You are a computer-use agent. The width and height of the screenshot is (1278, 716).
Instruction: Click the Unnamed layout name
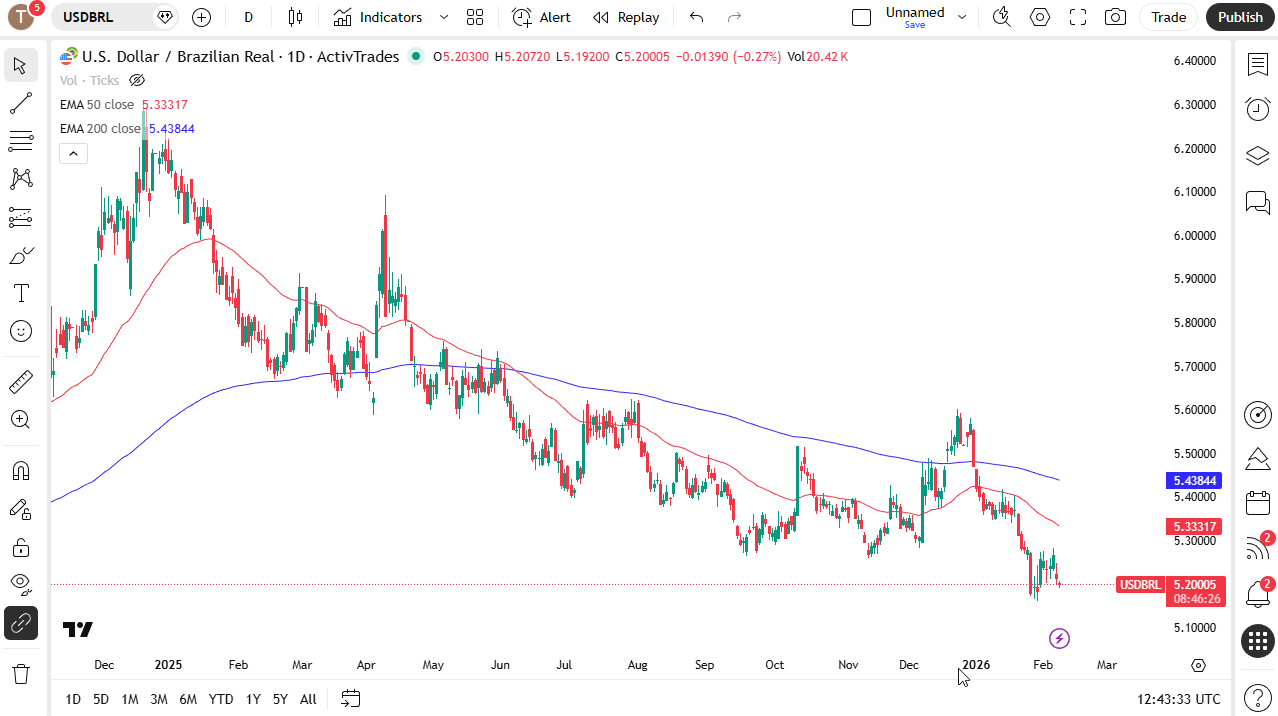coord(915,13)
